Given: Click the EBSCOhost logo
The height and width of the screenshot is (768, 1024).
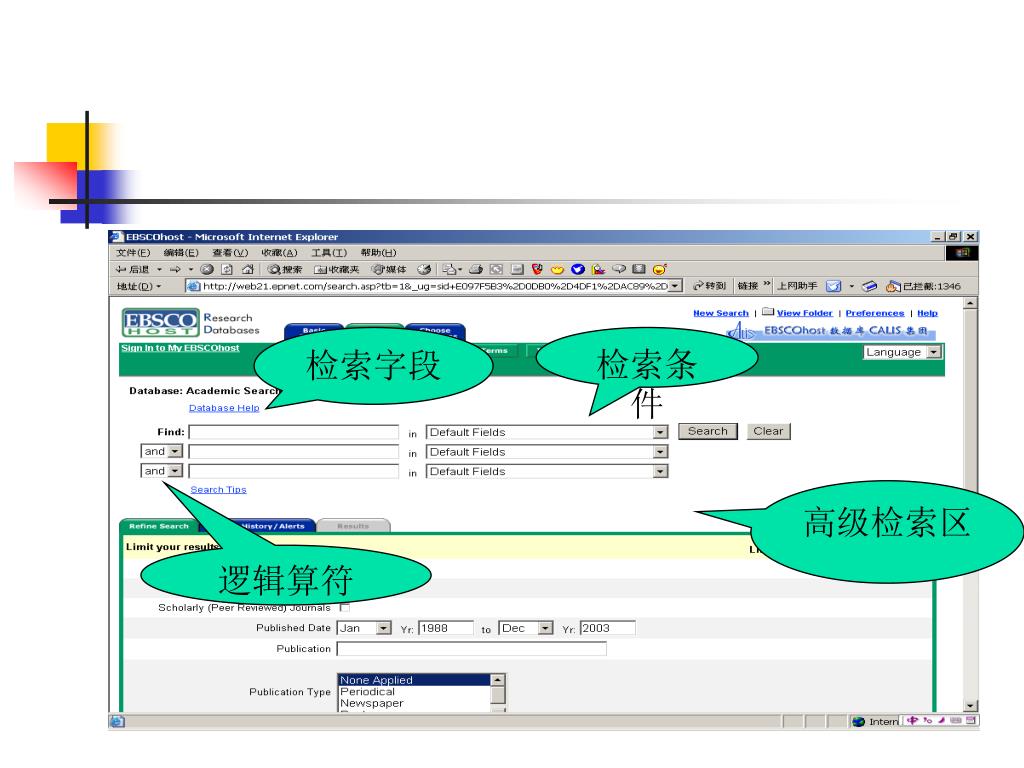Looking at the screenshot, I should point(161,323).
